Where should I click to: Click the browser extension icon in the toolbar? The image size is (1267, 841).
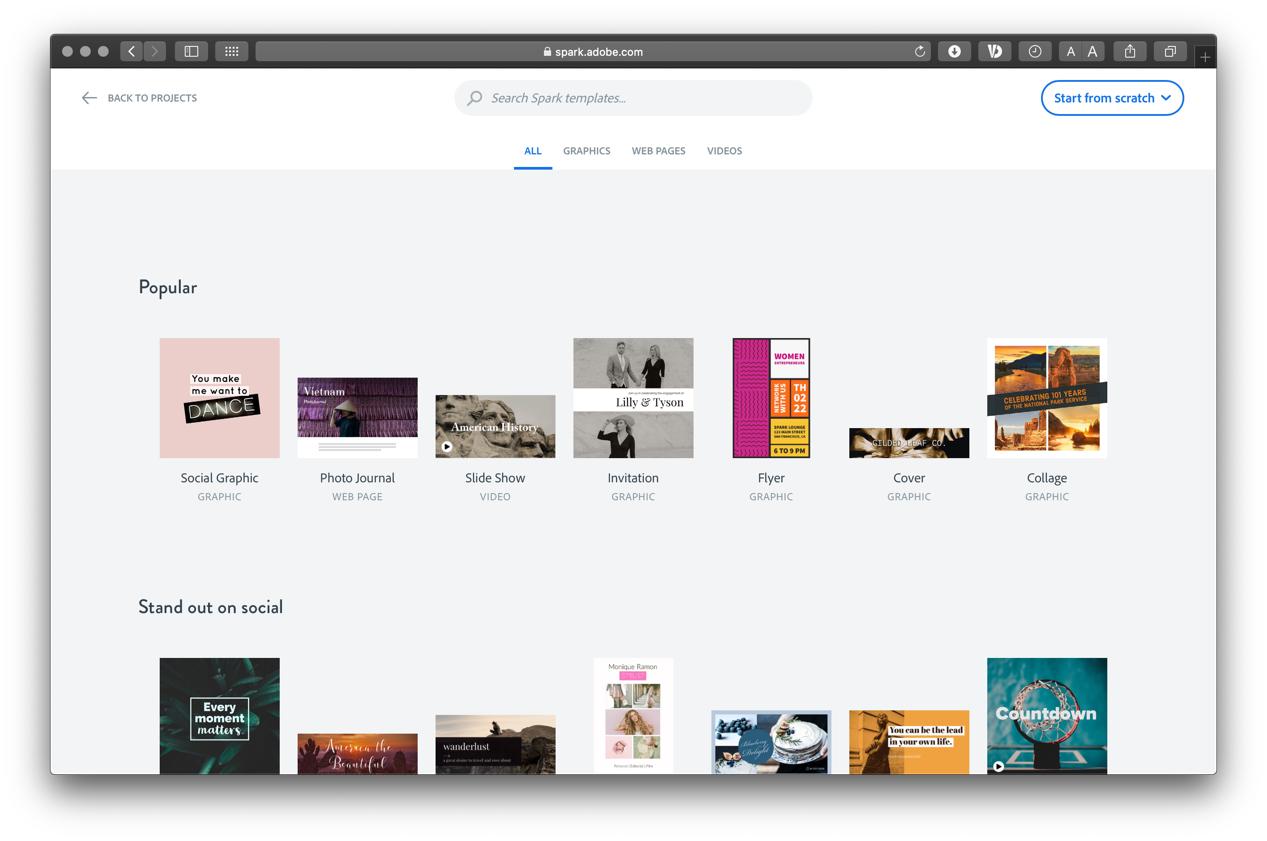pyautogui.click(x=994, y=51)
